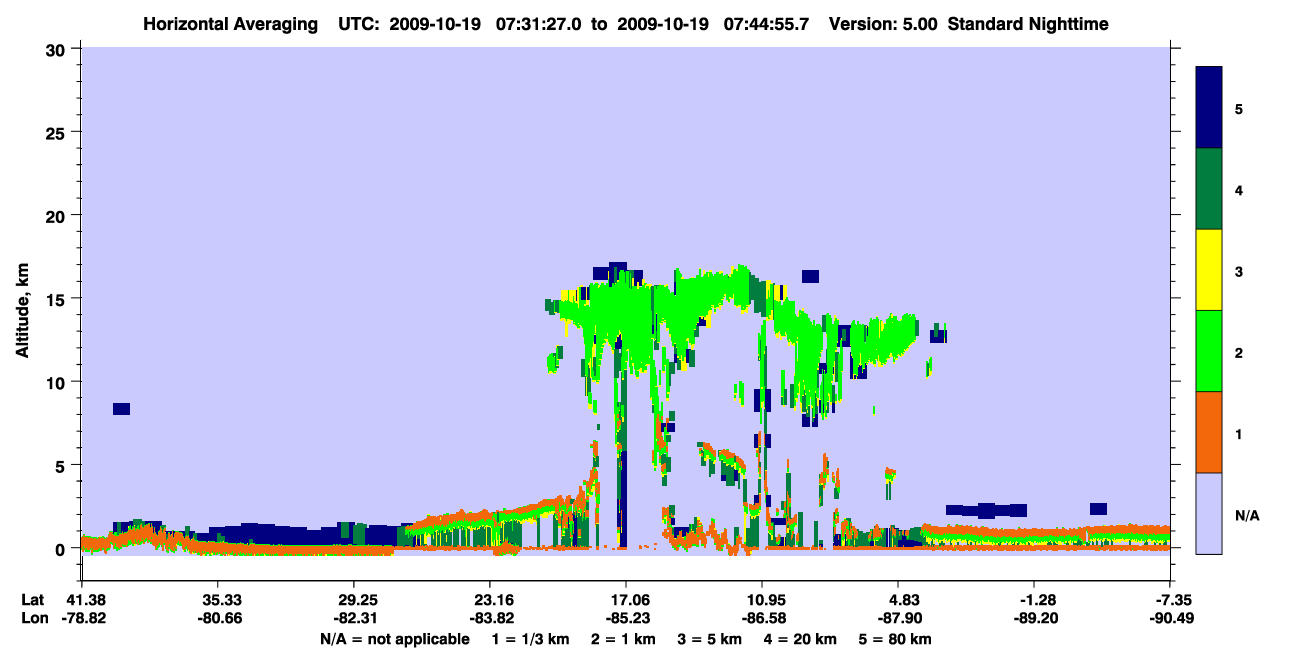1300x667 pixels.
Task: Click the yellow colorbar segment labeled 3
Action: (1209, 270)
